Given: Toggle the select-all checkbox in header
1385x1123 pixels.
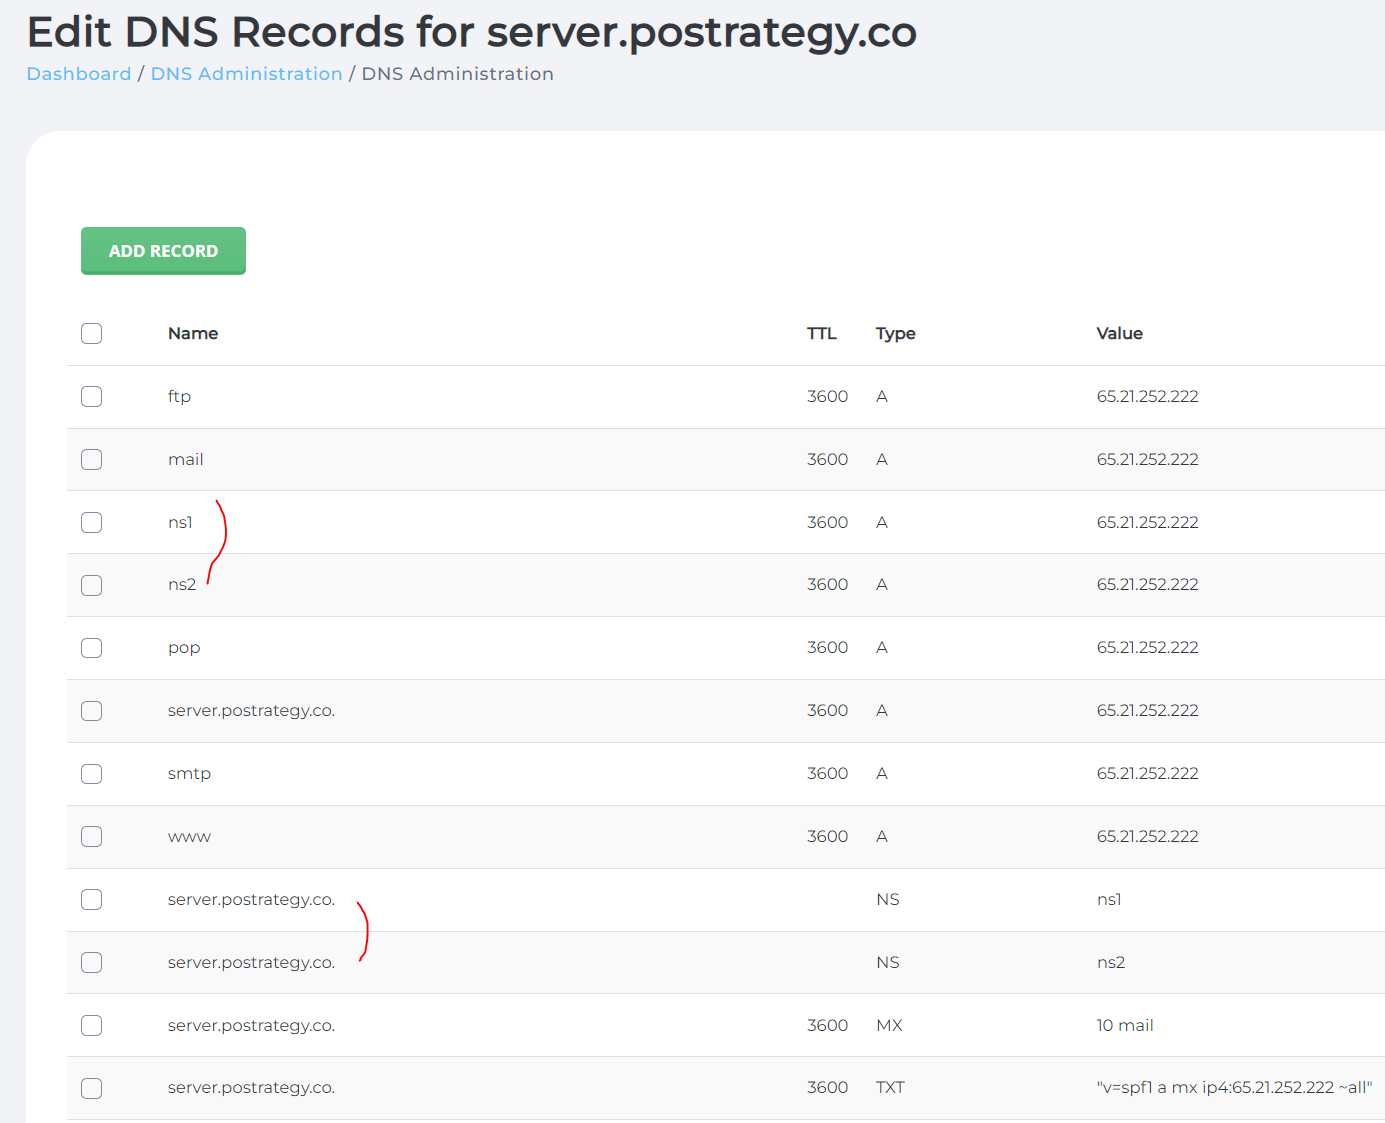Looking at the screenshot, I should tap(92, 333).
